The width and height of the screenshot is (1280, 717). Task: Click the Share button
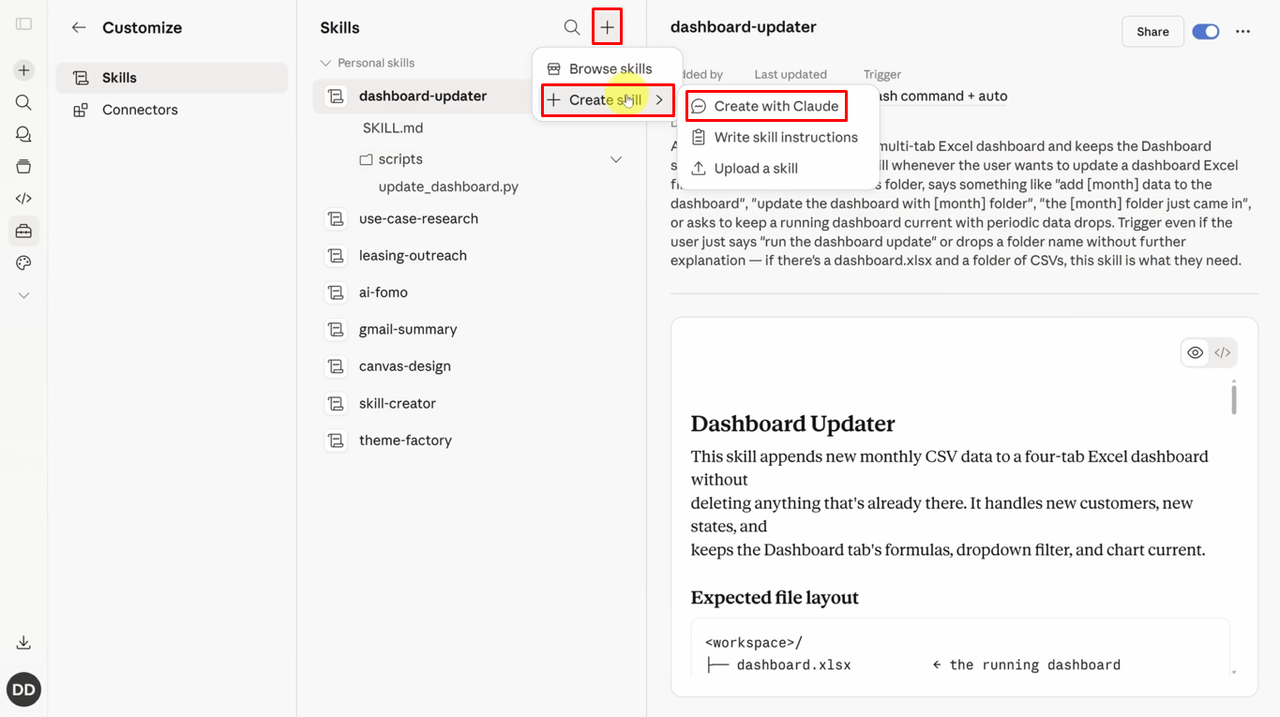click(1153, 32)
